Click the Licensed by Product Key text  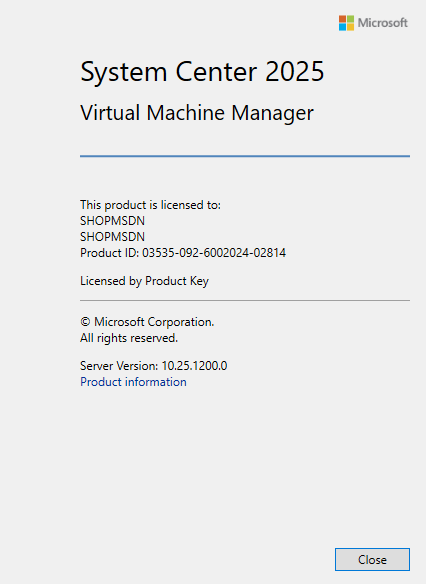click(x=144, y=281)
